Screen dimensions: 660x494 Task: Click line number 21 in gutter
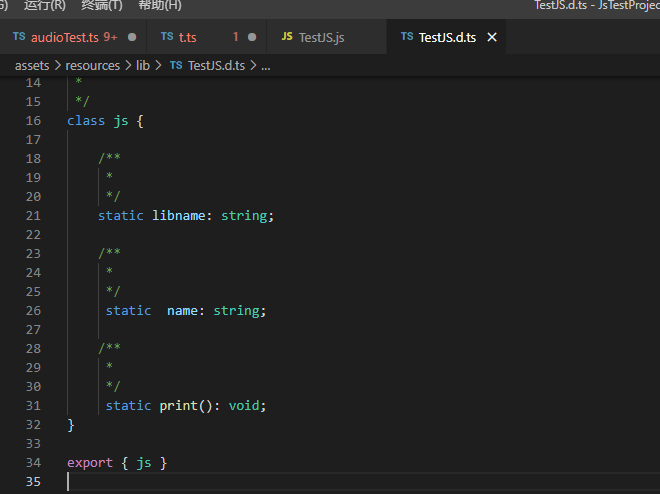coord(33,216)
